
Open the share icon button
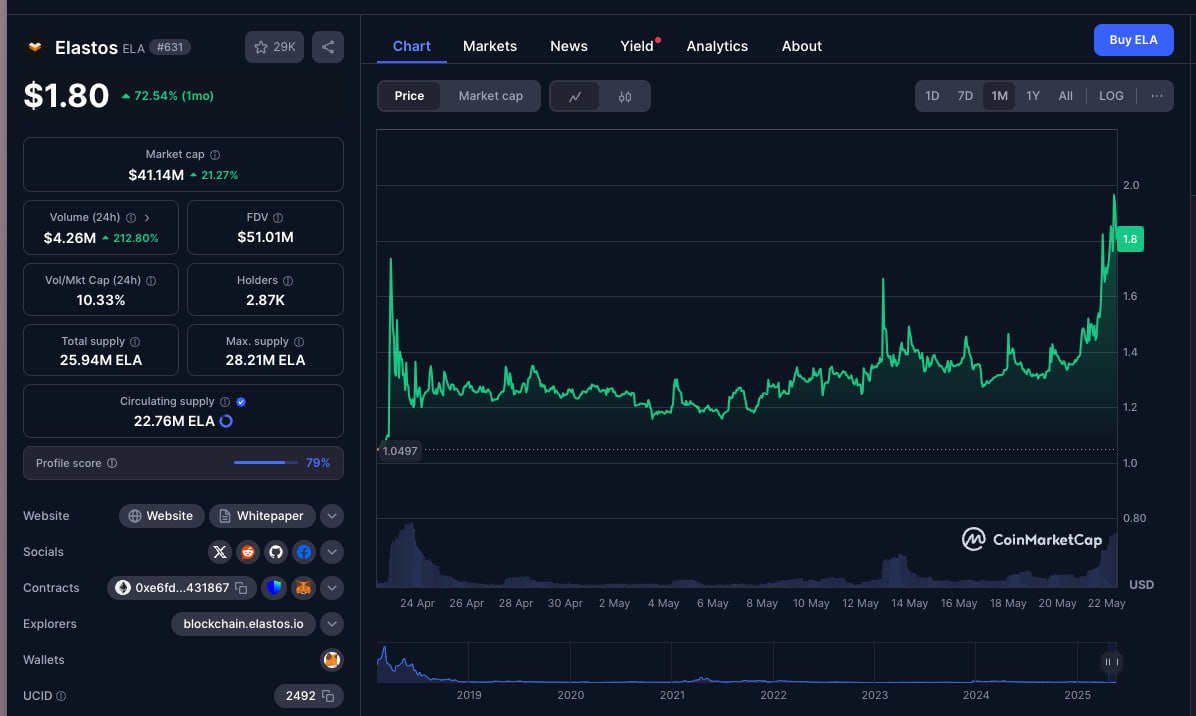328,47
